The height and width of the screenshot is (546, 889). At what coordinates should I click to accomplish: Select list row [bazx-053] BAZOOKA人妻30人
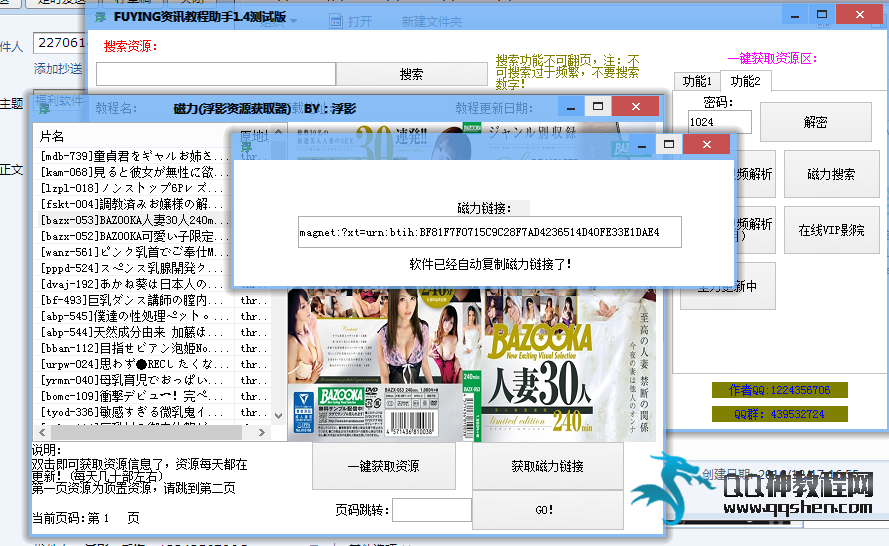pyautogui.click(x=134, y=220)
